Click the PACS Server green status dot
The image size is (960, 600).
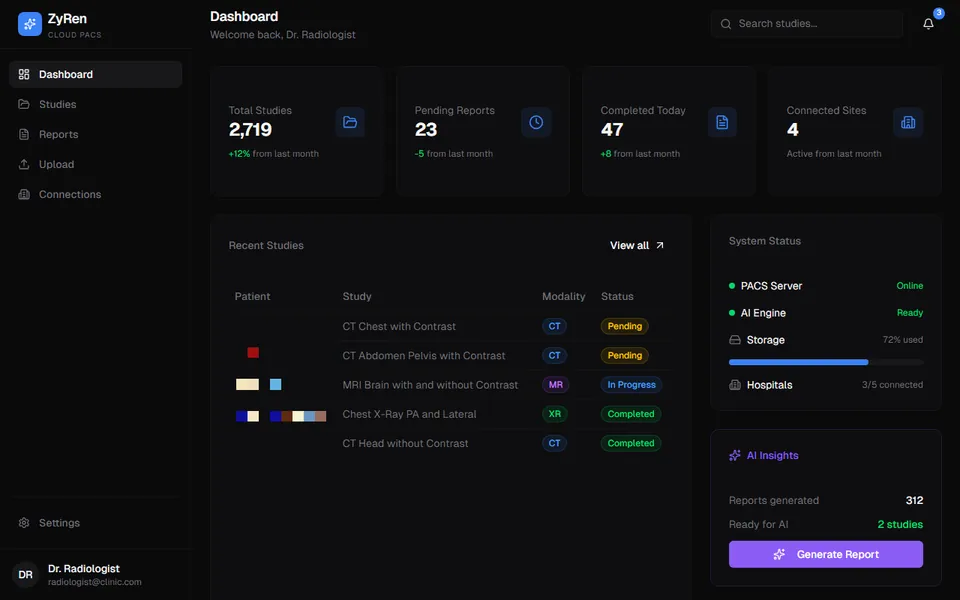click(732, 286)
